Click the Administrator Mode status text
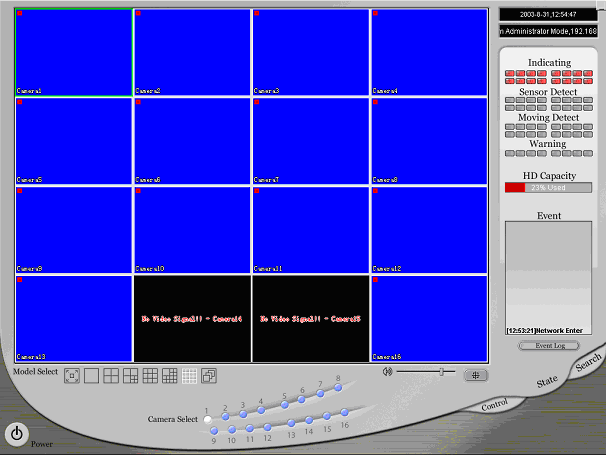606x455 pixels. (548, 31)
